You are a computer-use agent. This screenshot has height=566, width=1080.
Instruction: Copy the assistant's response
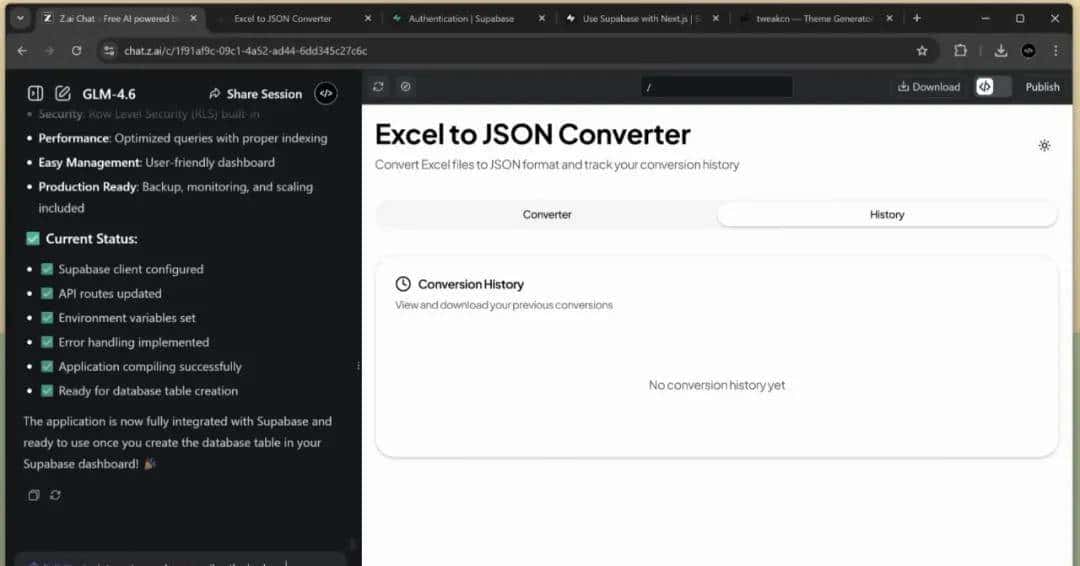tap(34, 495)
